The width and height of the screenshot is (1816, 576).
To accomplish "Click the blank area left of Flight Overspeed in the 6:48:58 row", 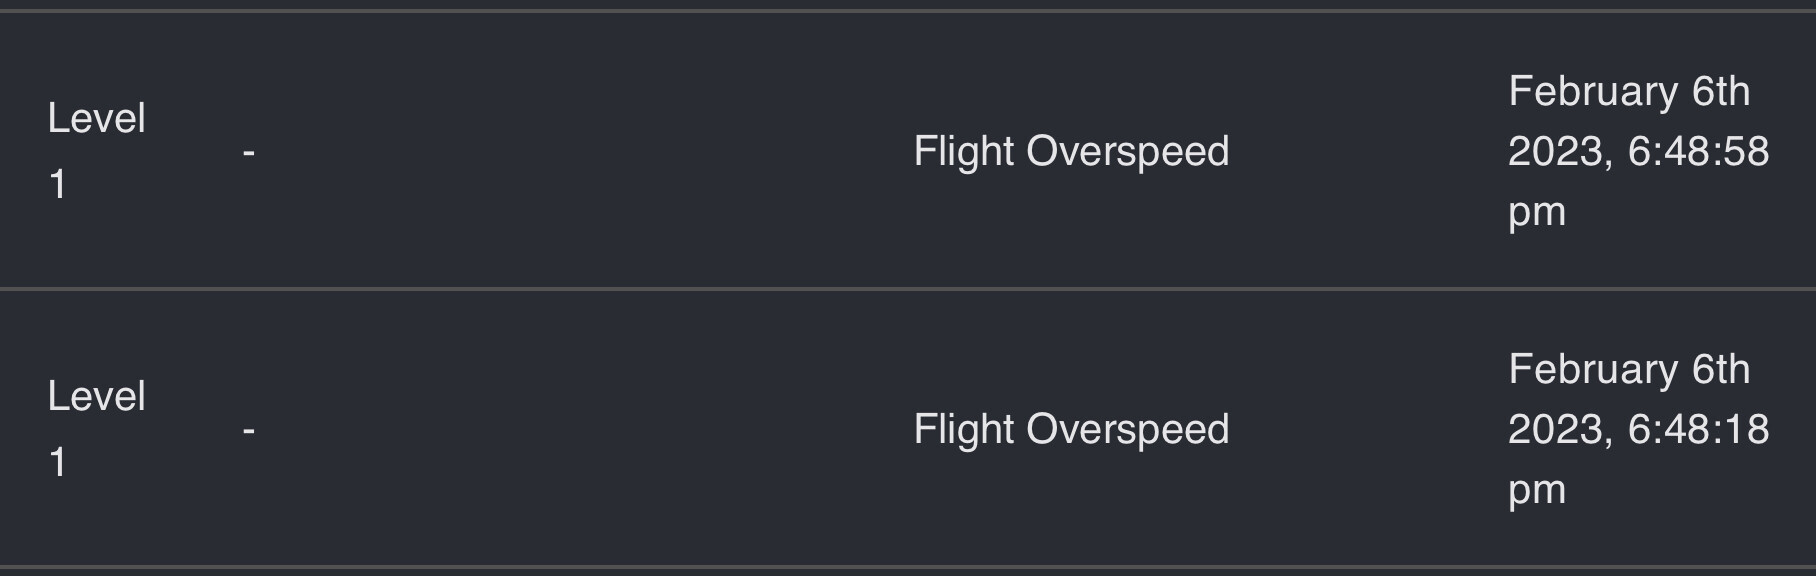I will click(x=580, y=152).
